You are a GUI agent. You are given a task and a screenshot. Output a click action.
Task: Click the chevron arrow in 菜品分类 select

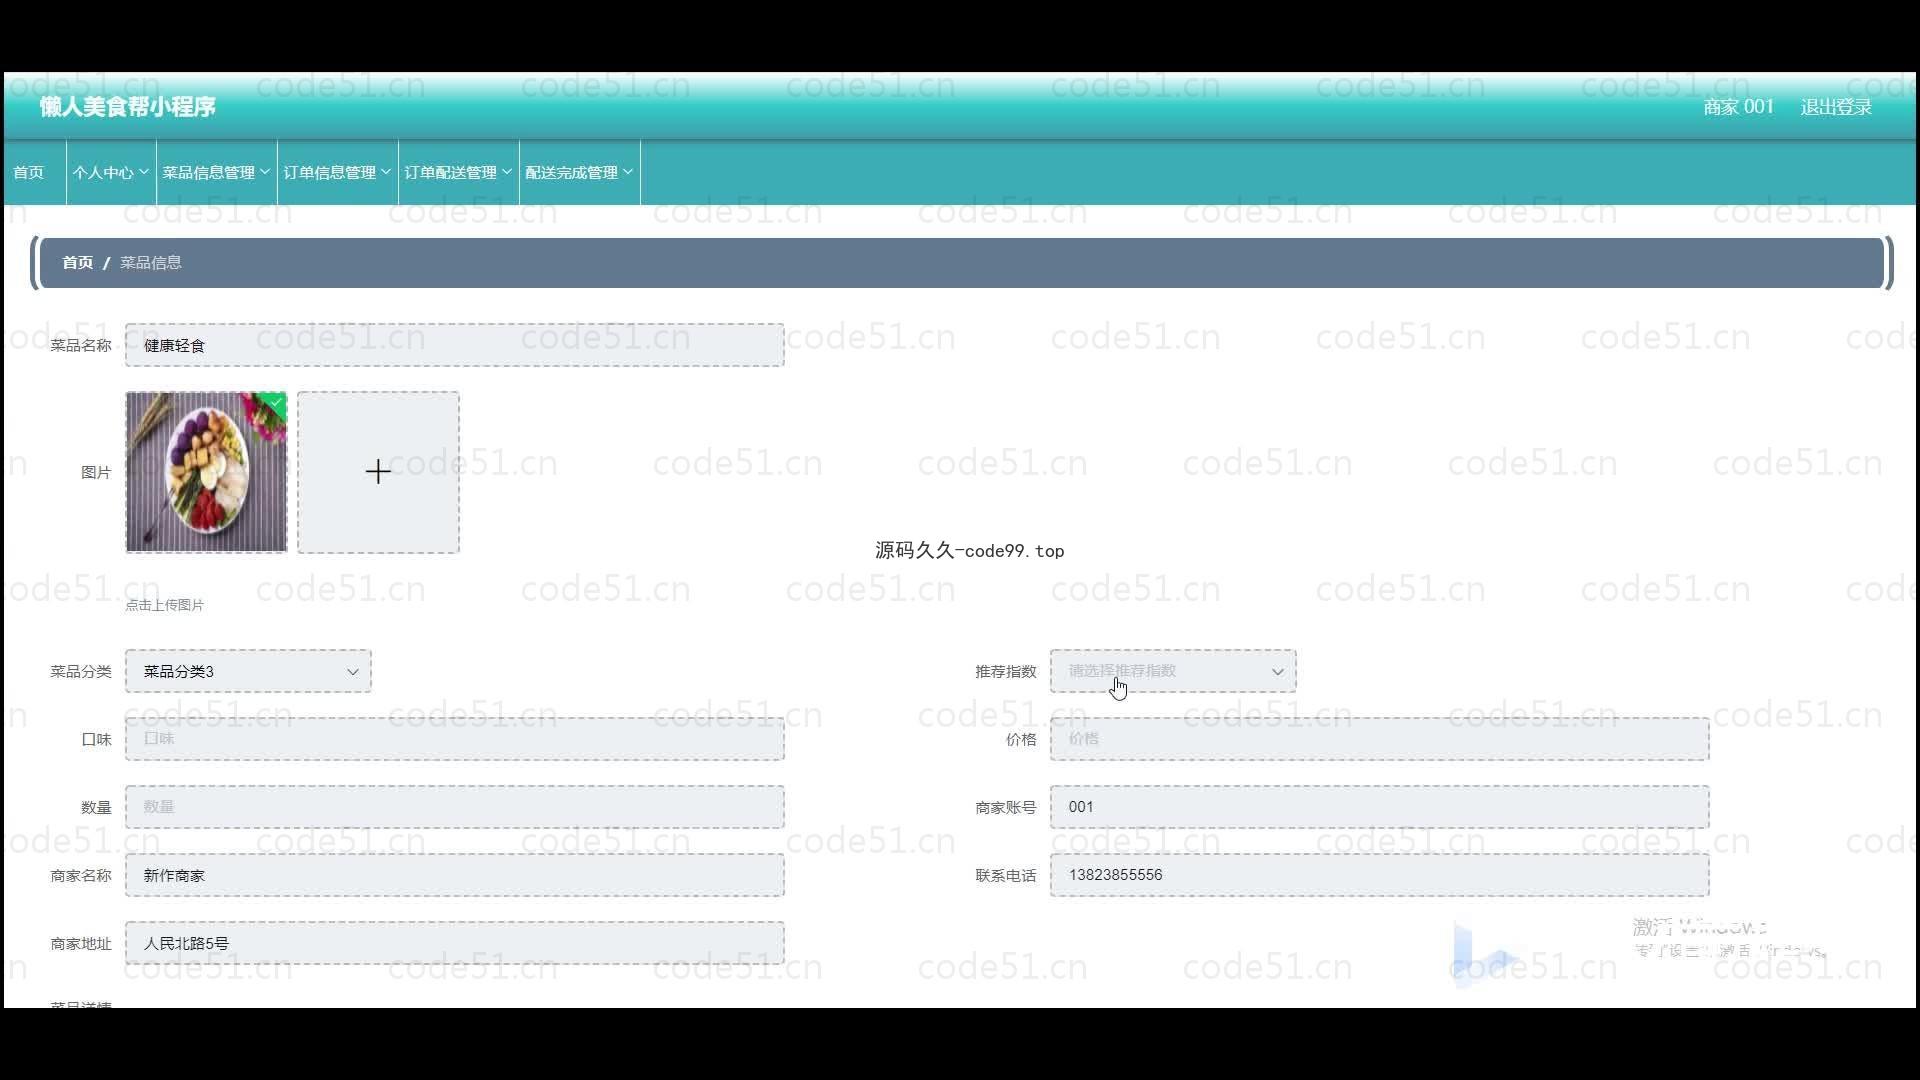[352, 672]
